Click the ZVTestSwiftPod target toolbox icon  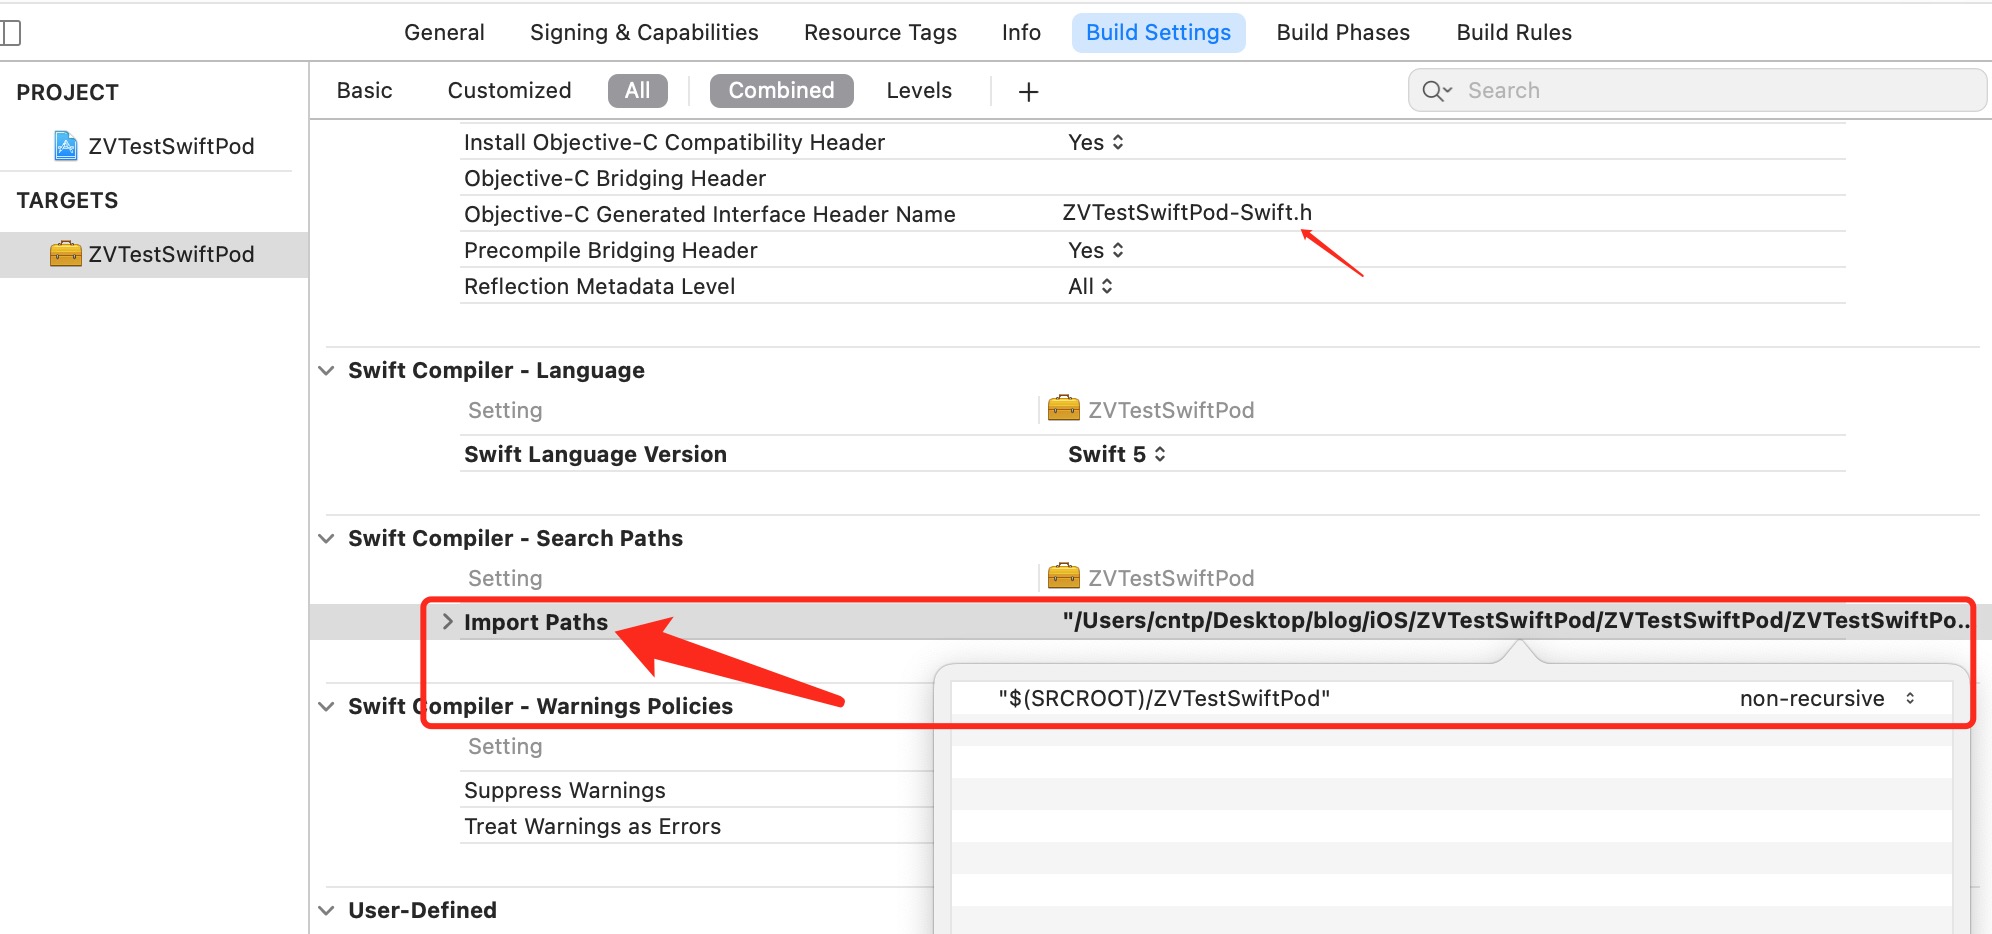(x=65, y=254)
